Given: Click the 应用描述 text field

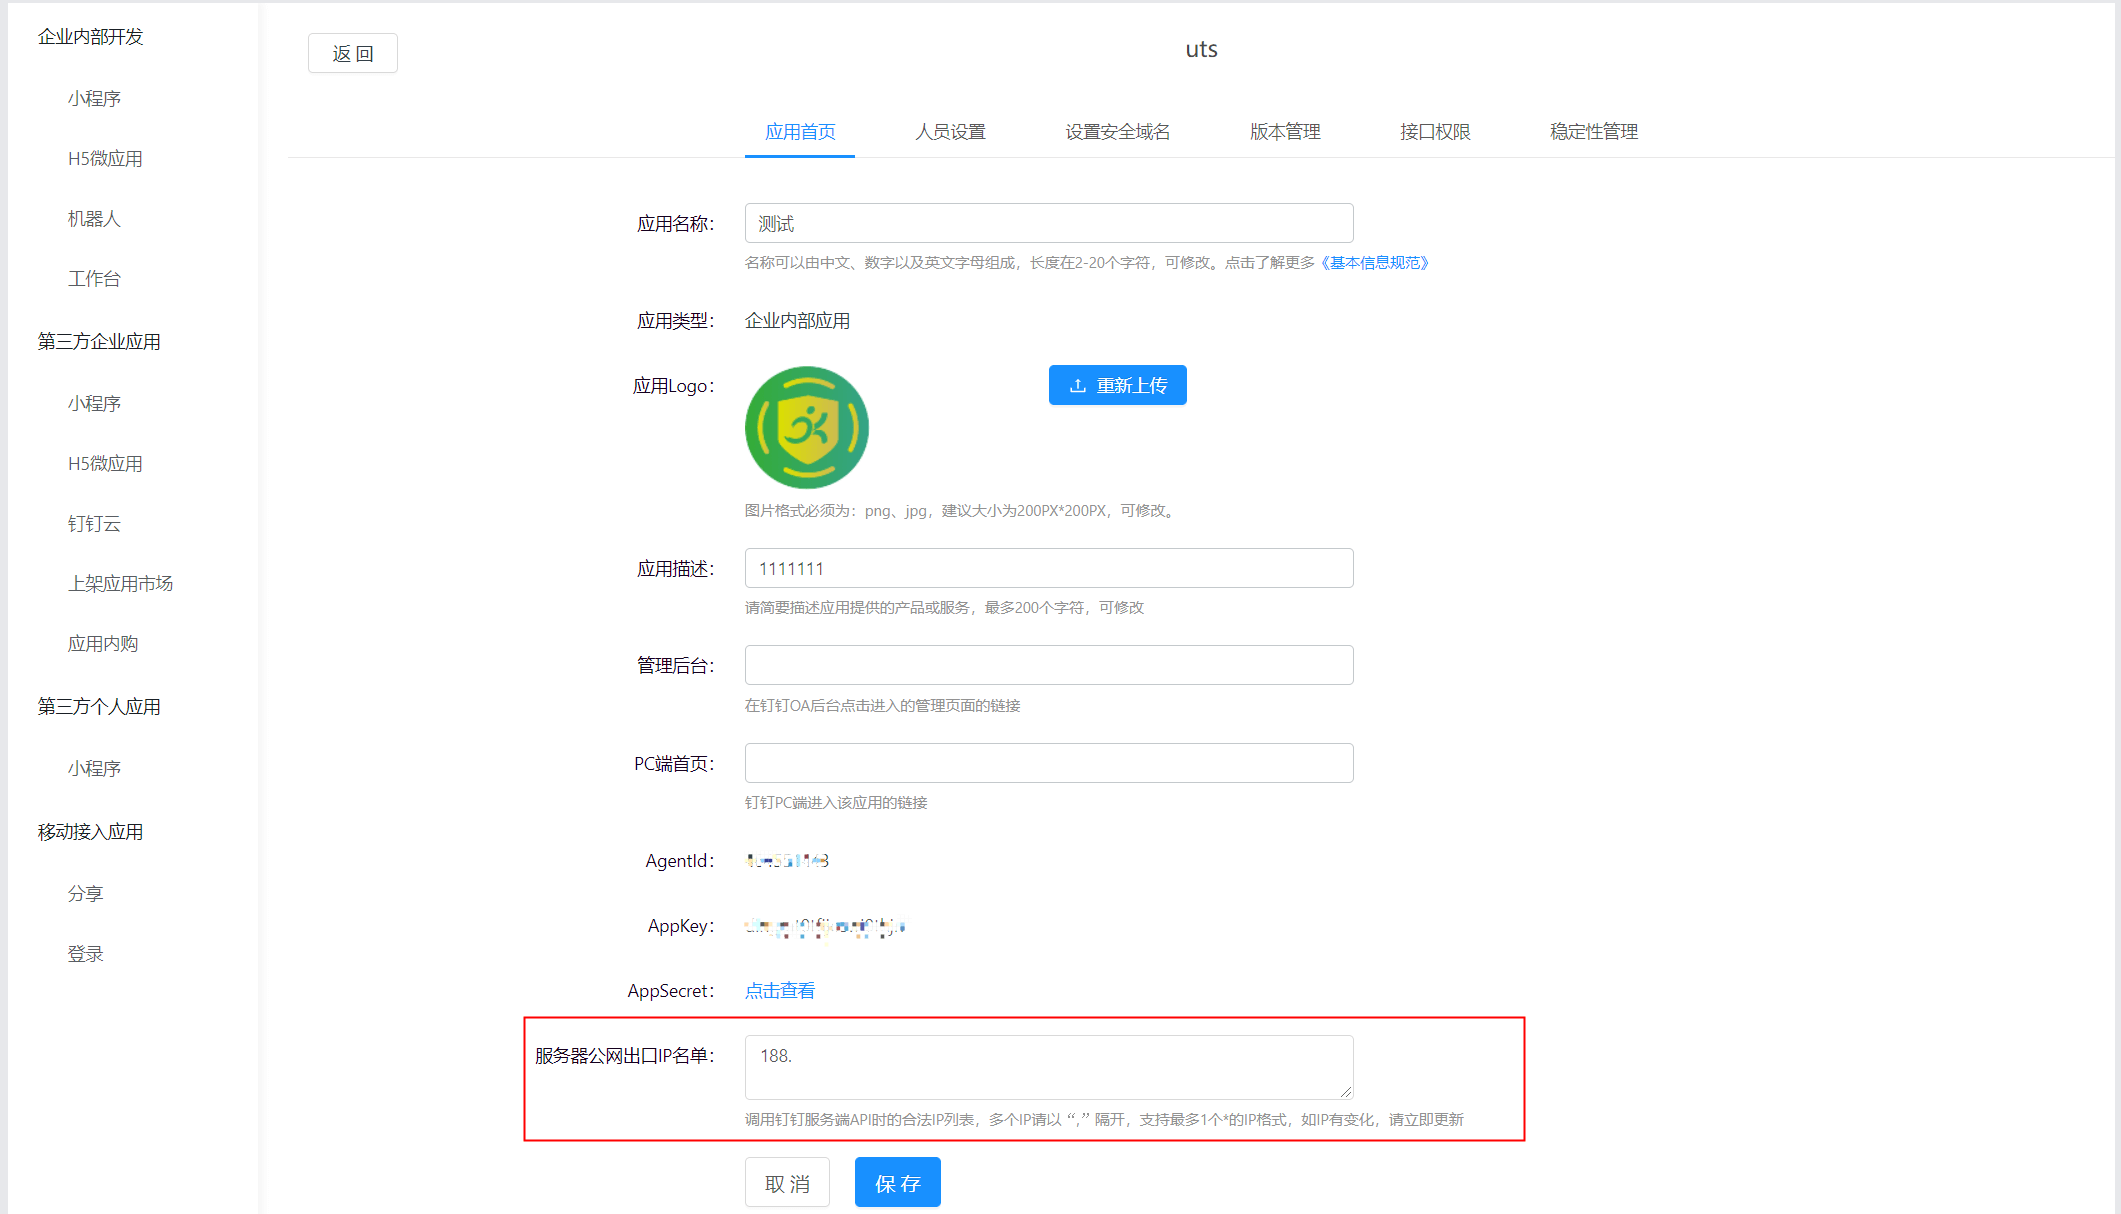Looking at the screenshot, I should pyautogui.click(x=1048, y=568).
